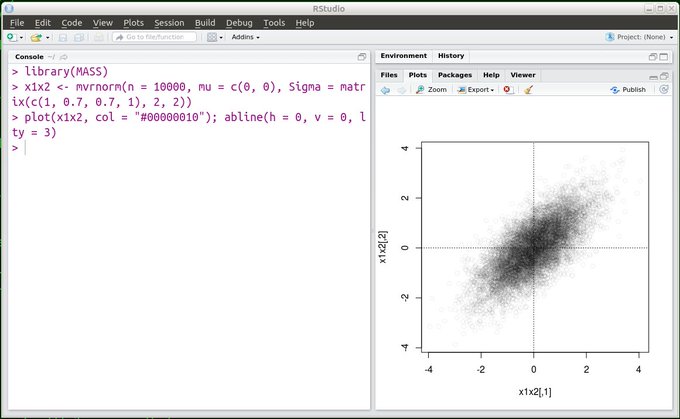Open the Session menu
Image resolution: width=680 pixels, height=419 pixels.
169,23
